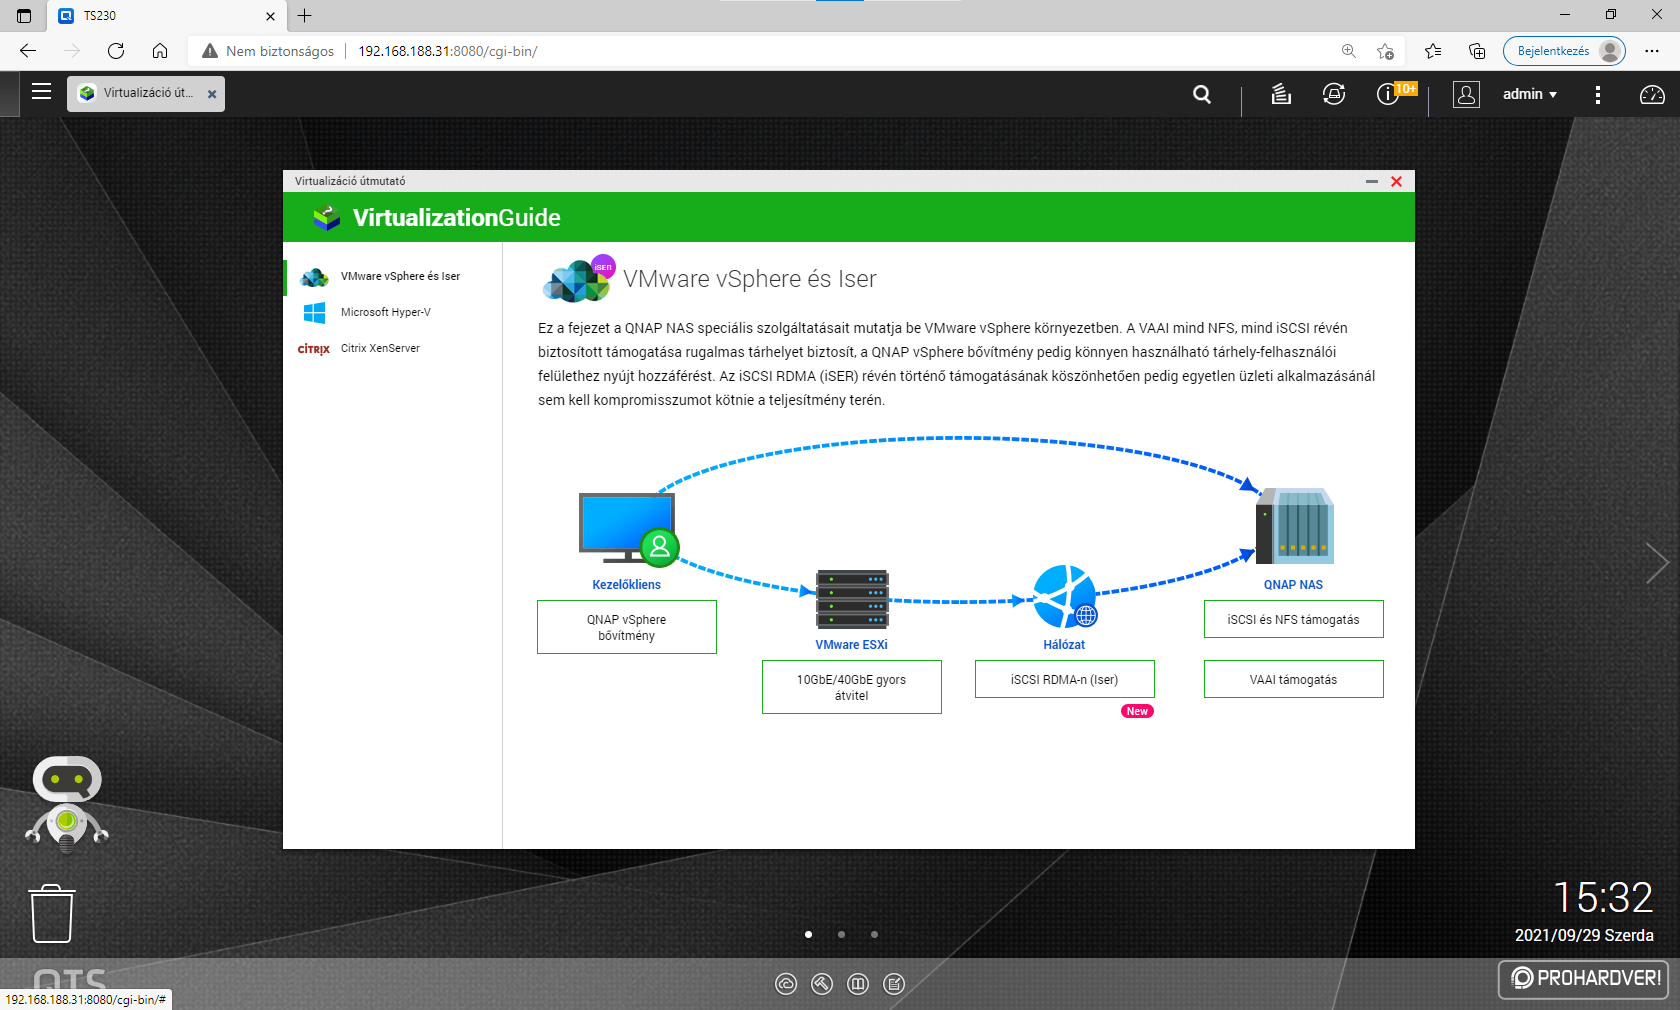Select the second desktop page dot
1680x1010 pixels.
point(841,934)
